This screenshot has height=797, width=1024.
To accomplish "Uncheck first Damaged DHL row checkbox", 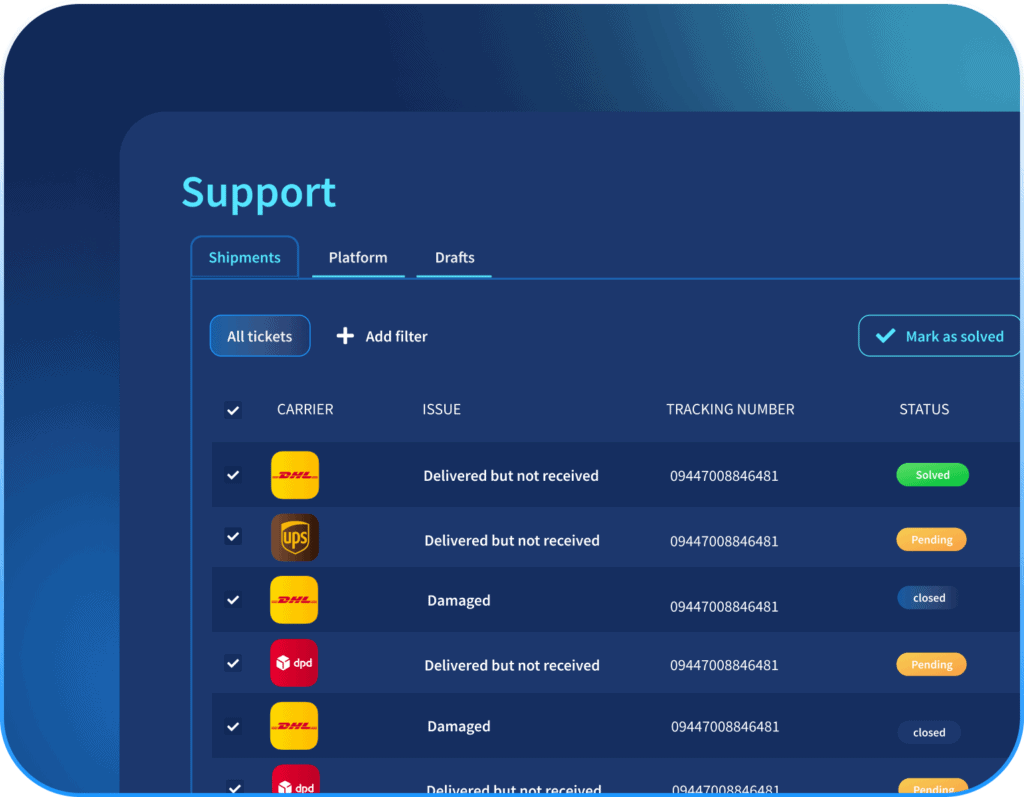I will point(233,600).
